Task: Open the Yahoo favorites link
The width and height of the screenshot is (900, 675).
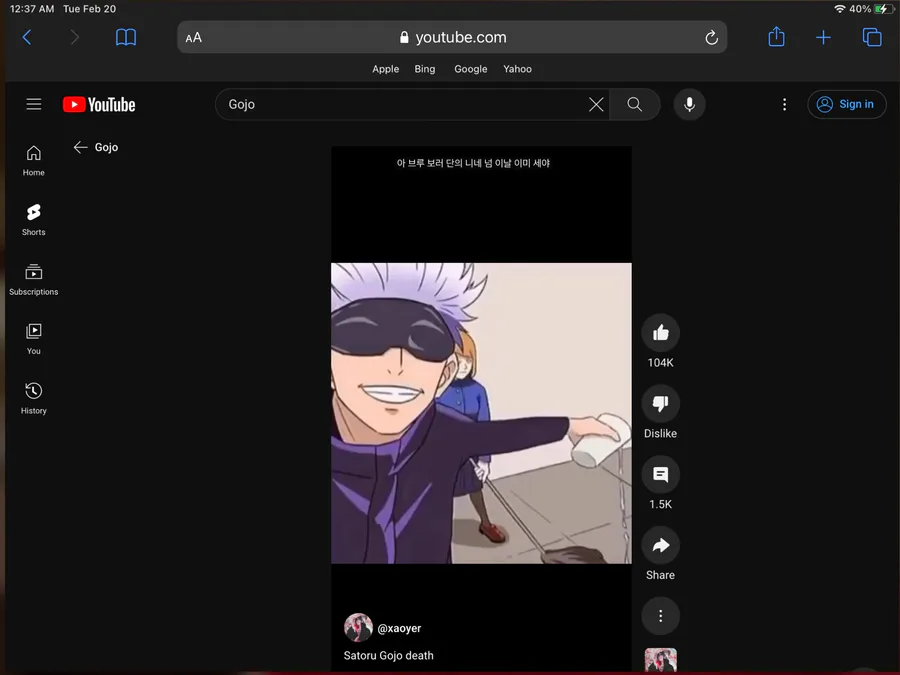Action: coord(518,69)
